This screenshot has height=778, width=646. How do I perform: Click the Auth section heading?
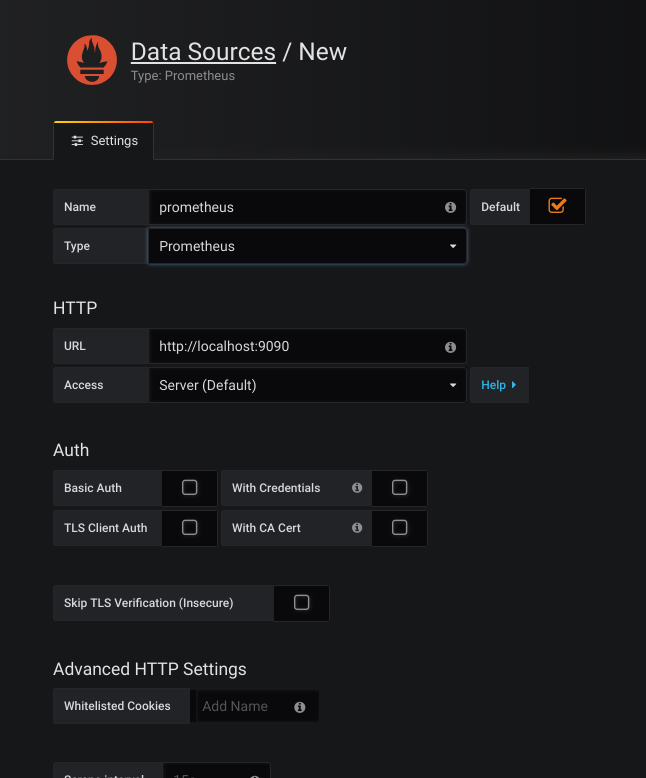tap(71, 450)
